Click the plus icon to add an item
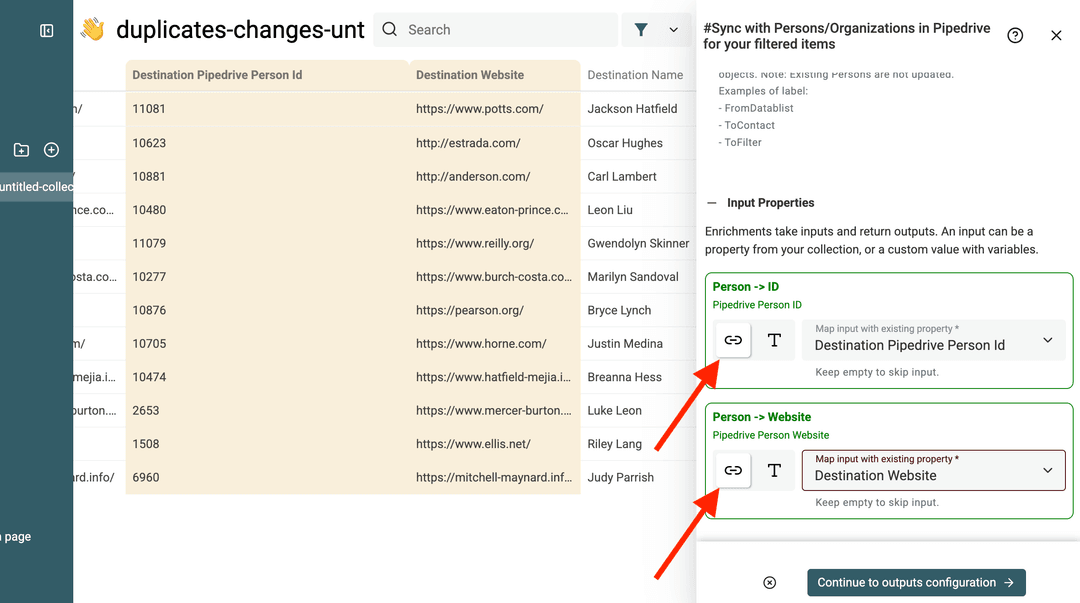Screen dimensions: 1080x603 tap(51, 149)
